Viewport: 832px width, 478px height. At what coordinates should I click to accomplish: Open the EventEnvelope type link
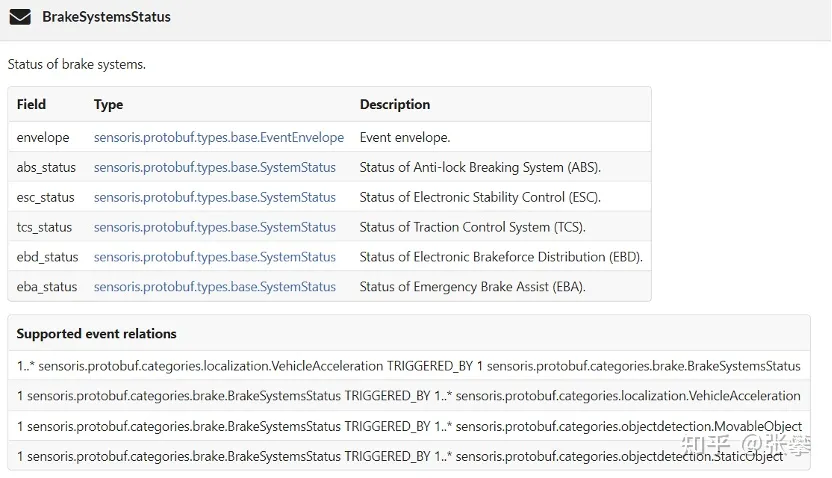tap(219, 137)
